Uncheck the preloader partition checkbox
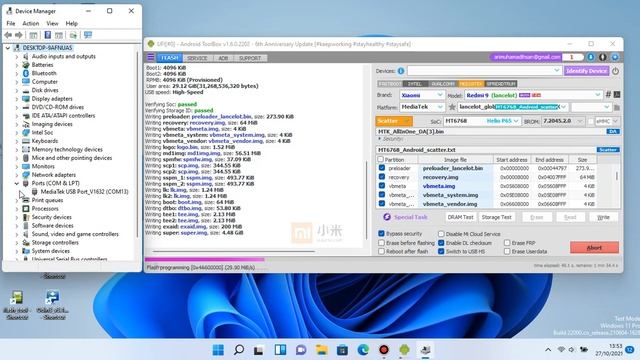The width and height of the screenshot is (640, 360). pos(382,168)
